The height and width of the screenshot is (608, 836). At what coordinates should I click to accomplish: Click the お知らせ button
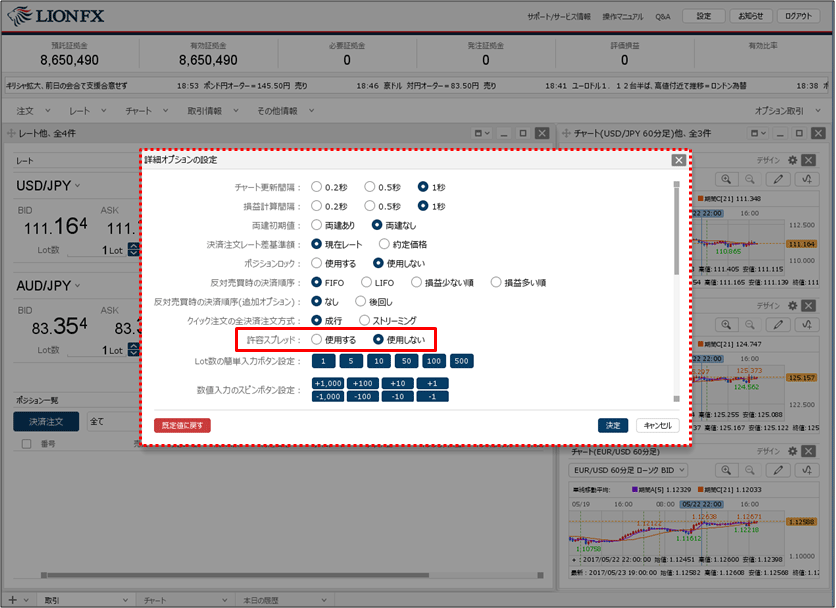pos(751,16)
